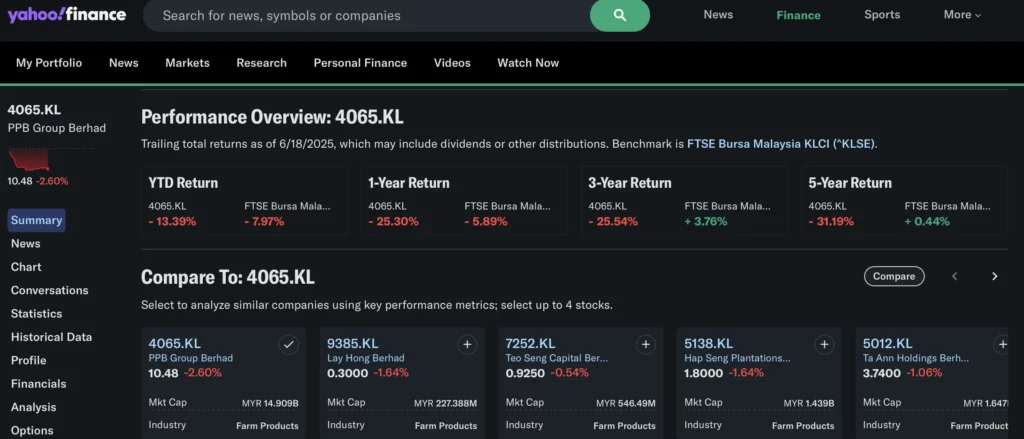Open FTSE Bursa Malaysia KLCI benchmark link
This screenshot has height=439, width=1024.
(x=782, y=144)
